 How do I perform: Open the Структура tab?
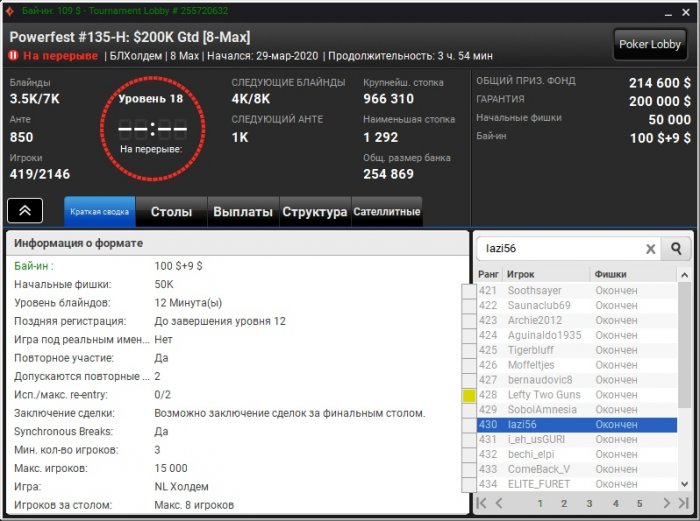[315, 212]
